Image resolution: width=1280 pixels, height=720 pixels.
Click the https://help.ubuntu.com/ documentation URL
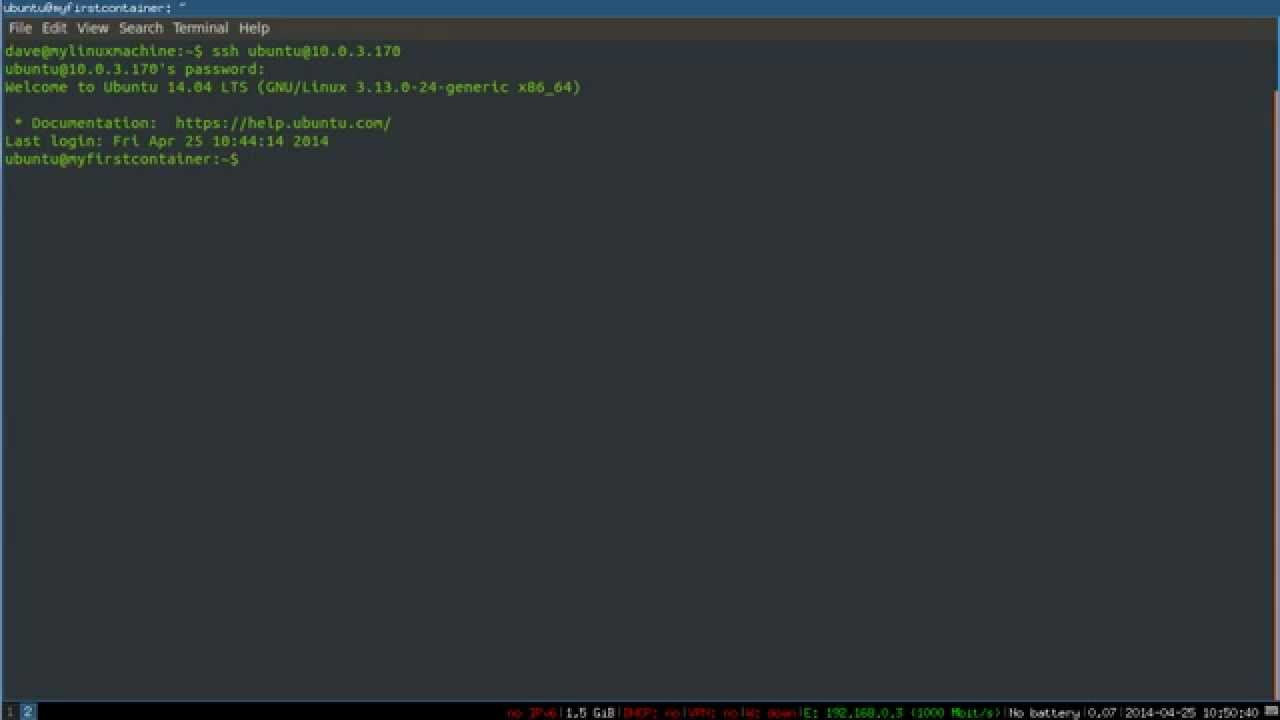[283, 123]
